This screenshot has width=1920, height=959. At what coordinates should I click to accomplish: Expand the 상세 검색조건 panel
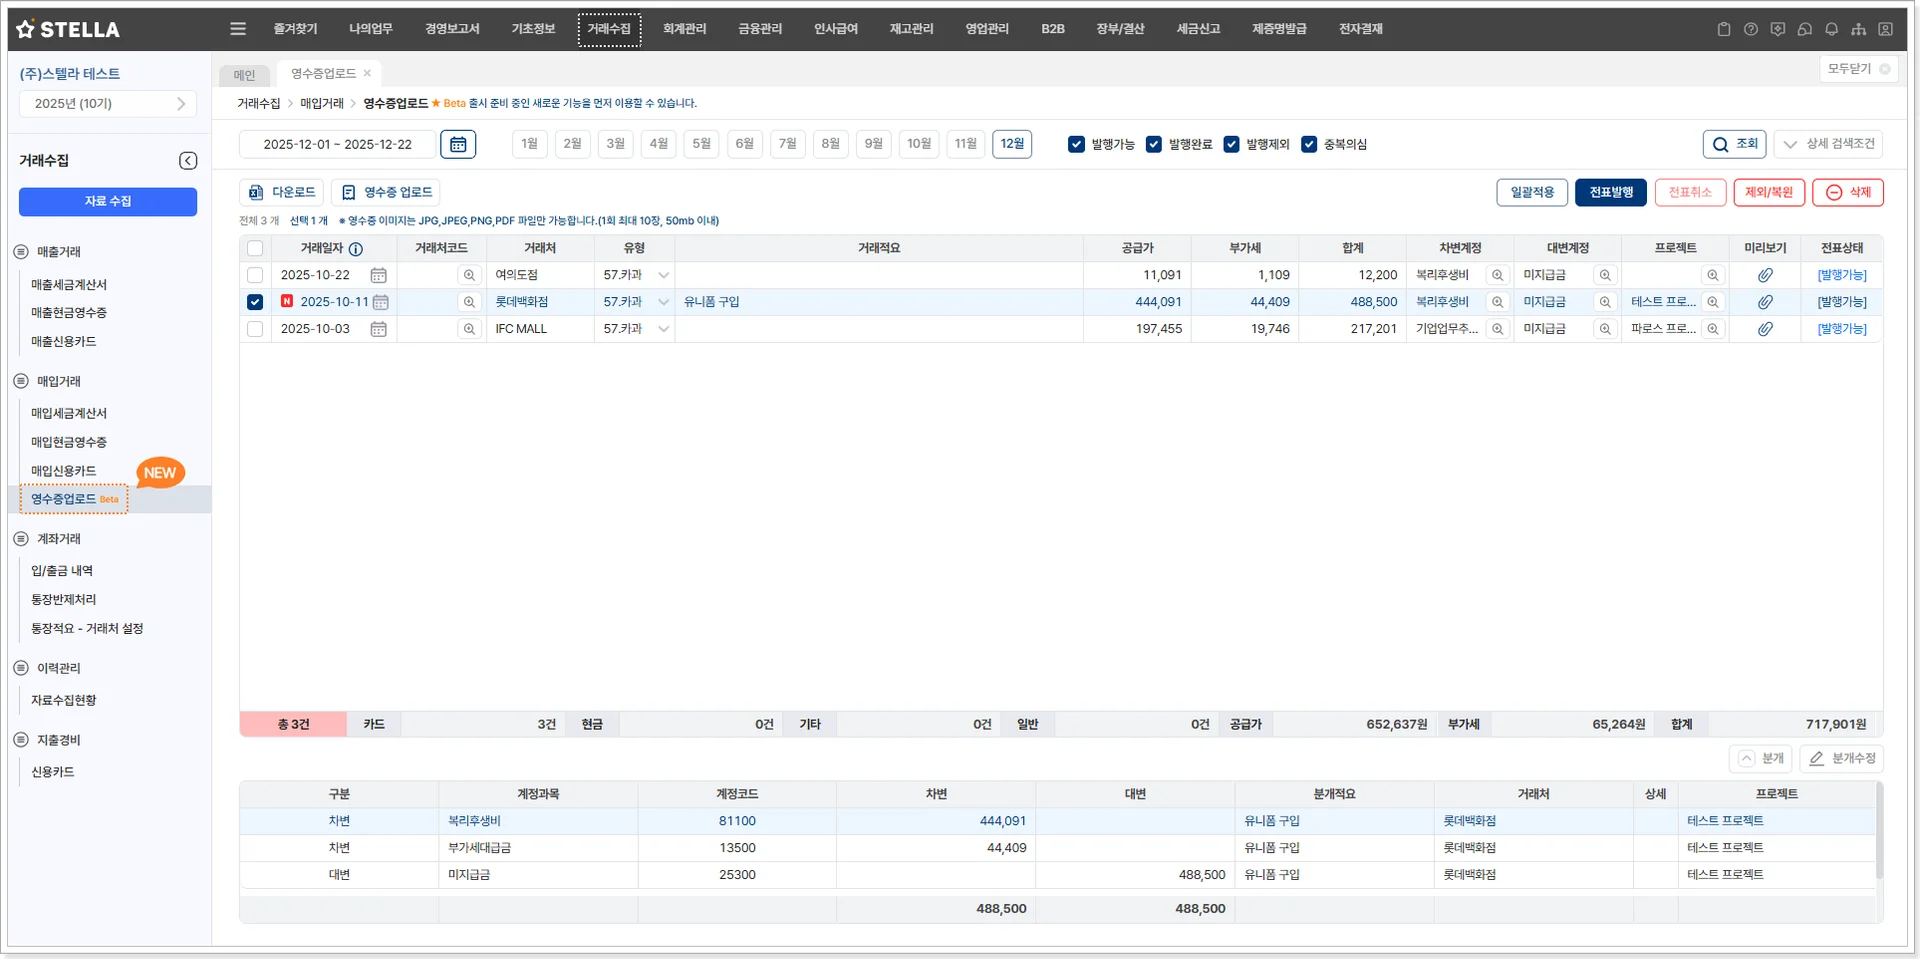click(x=1828, y=144)
